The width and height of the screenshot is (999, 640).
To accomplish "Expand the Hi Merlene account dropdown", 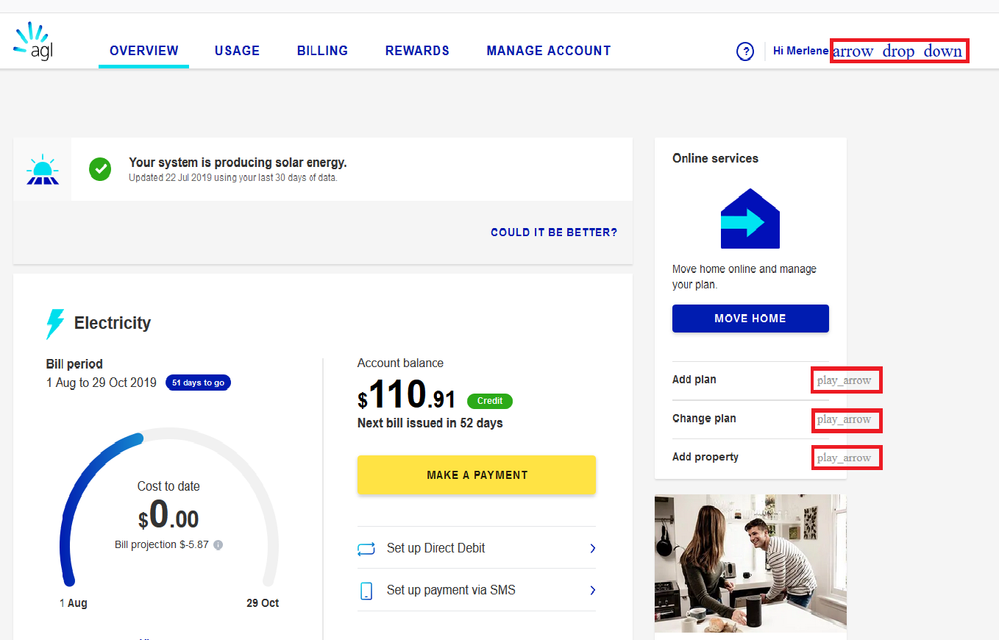I will tap(898, 51).
